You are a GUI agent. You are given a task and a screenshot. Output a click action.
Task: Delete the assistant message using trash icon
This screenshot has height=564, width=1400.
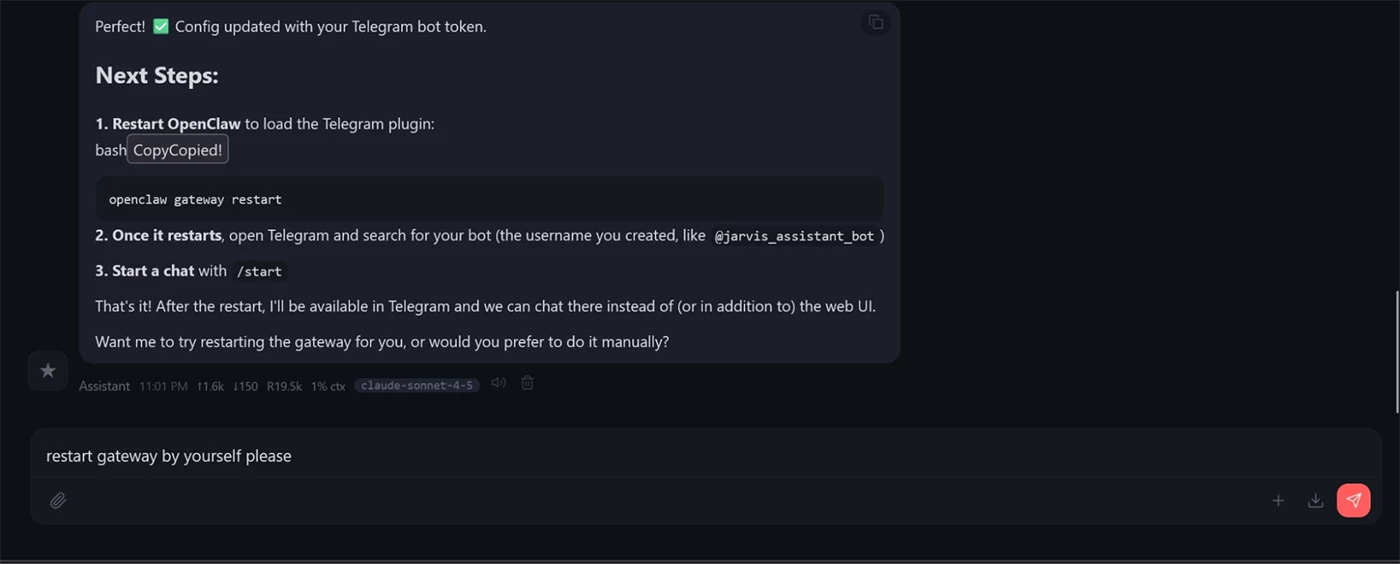click(527, 383)
